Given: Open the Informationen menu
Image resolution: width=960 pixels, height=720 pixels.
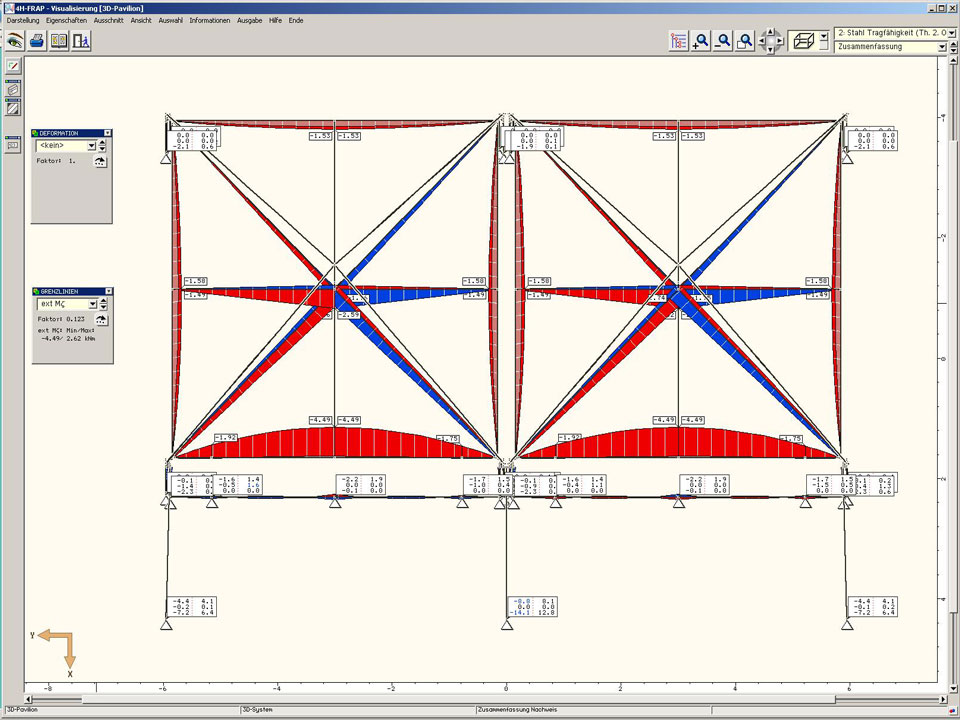Looking at the screenshot, I should 209,20.
